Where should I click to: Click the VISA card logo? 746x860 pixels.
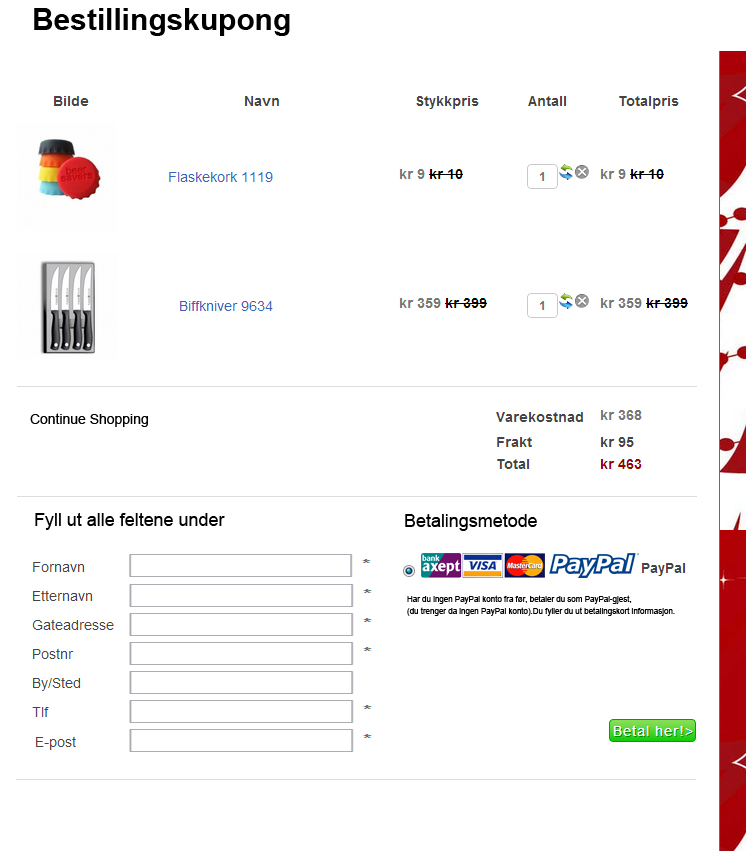coord(482,565)
